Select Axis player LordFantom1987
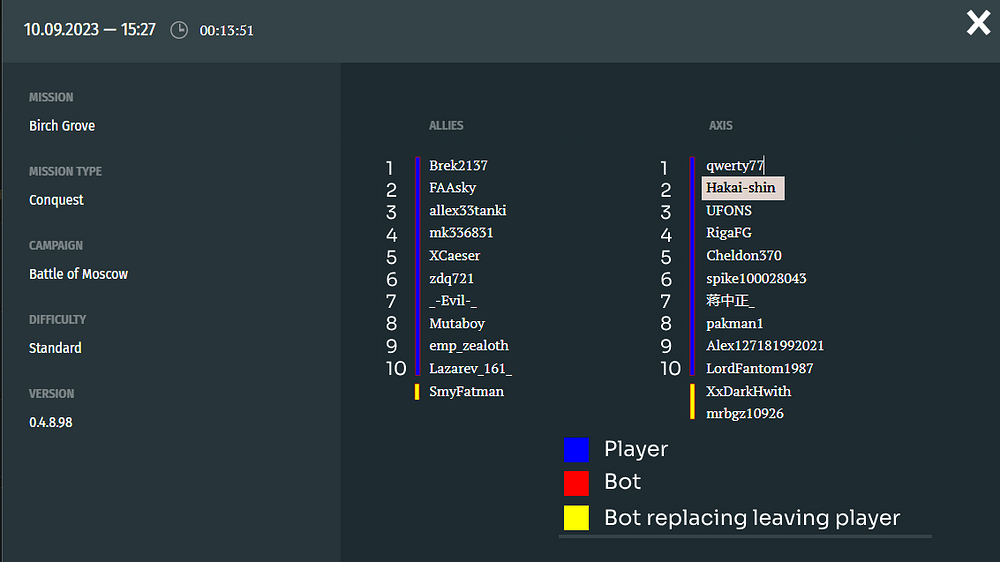The image size is (1000, 562). click(x=759, y=369)
